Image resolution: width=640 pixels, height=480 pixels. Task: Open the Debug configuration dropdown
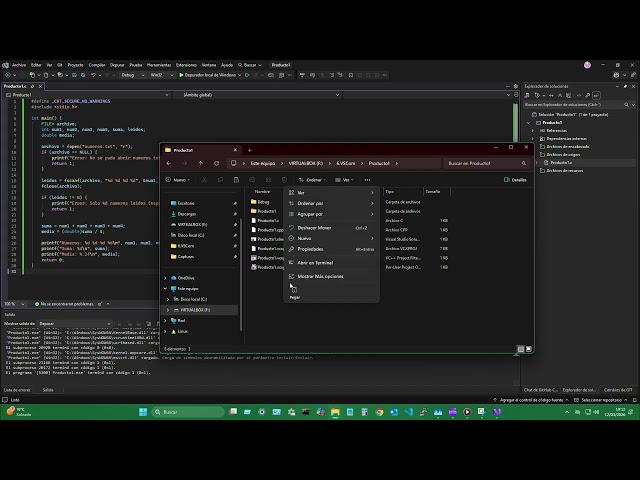coord(133,75)
